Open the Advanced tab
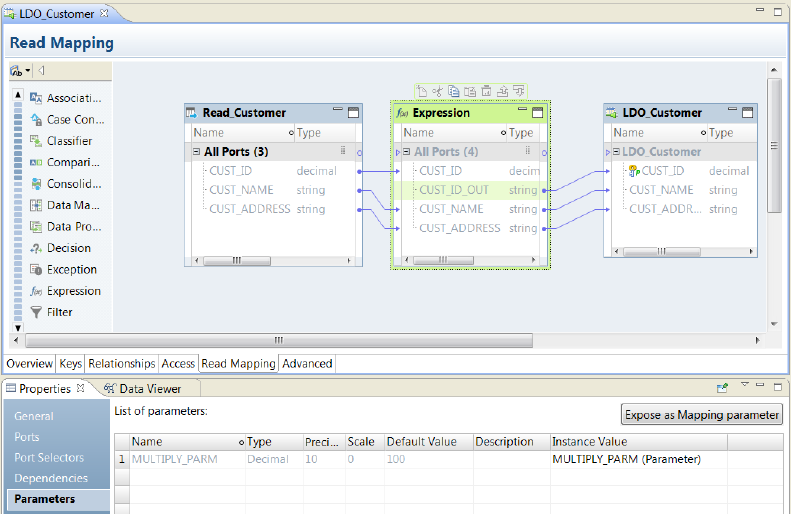Viewport: 791px width, 514px height. [307, 364]
